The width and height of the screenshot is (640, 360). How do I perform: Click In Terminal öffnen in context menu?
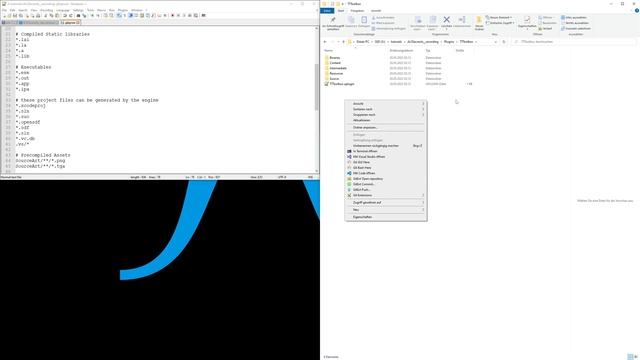point(385,151)
